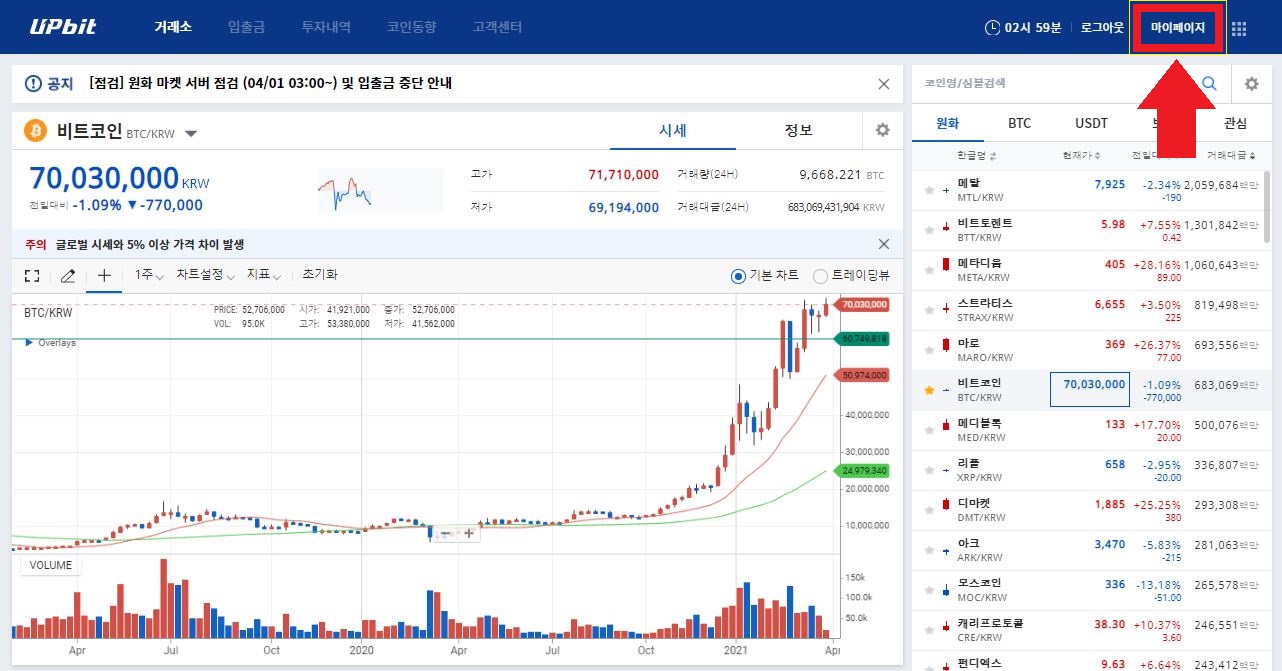Image resolution: width=1282 pixels, height=671 pixels.
Task: Expand the Overlays section on chart
Action: point(50,343)
